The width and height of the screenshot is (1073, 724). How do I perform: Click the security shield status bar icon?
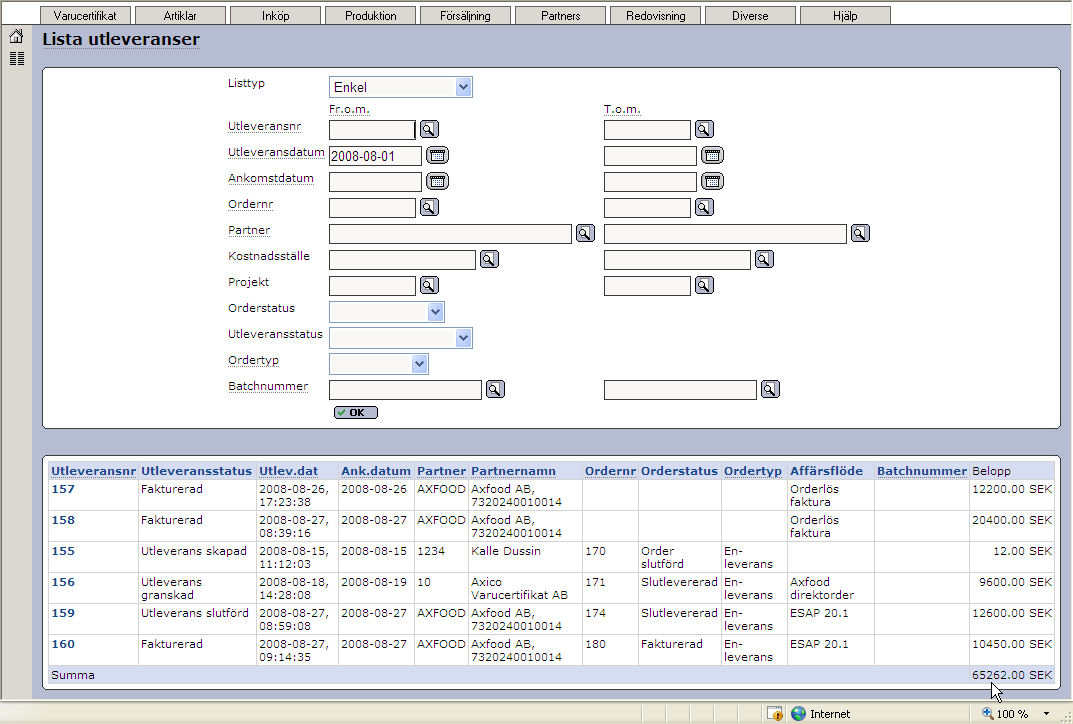click(x=775, y=714)
